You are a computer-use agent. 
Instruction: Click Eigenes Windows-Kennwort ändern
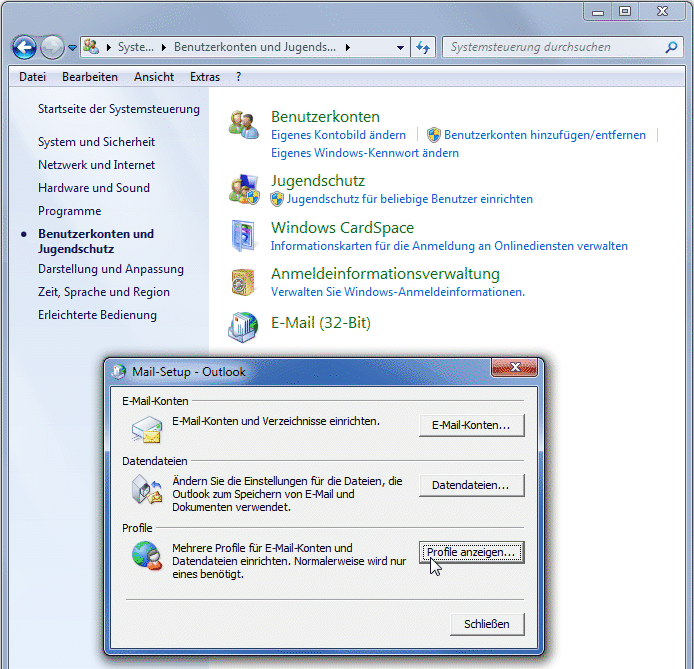point(365,153)
